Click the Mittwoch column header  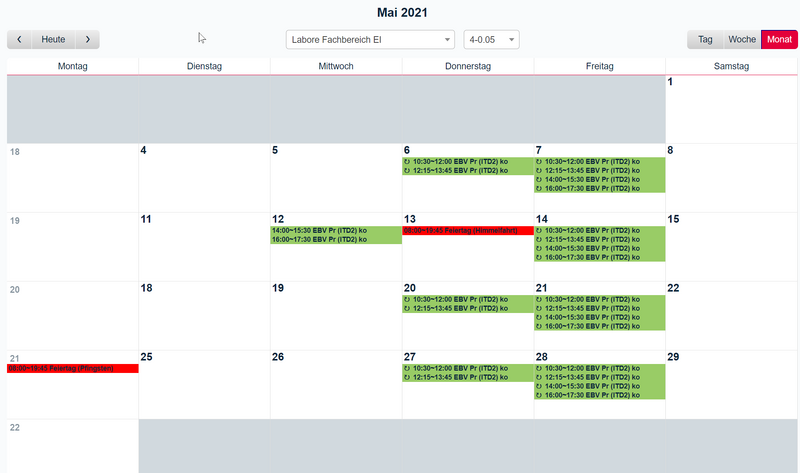tap(336, 66)
